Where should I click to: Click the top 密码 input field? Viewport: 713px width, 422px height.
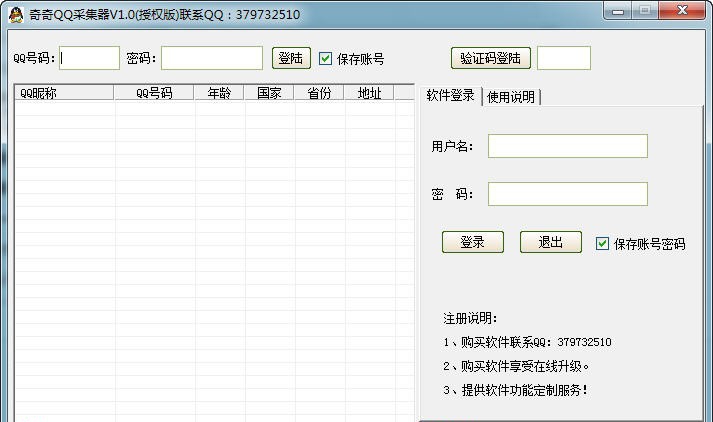[x=212, y=58]
